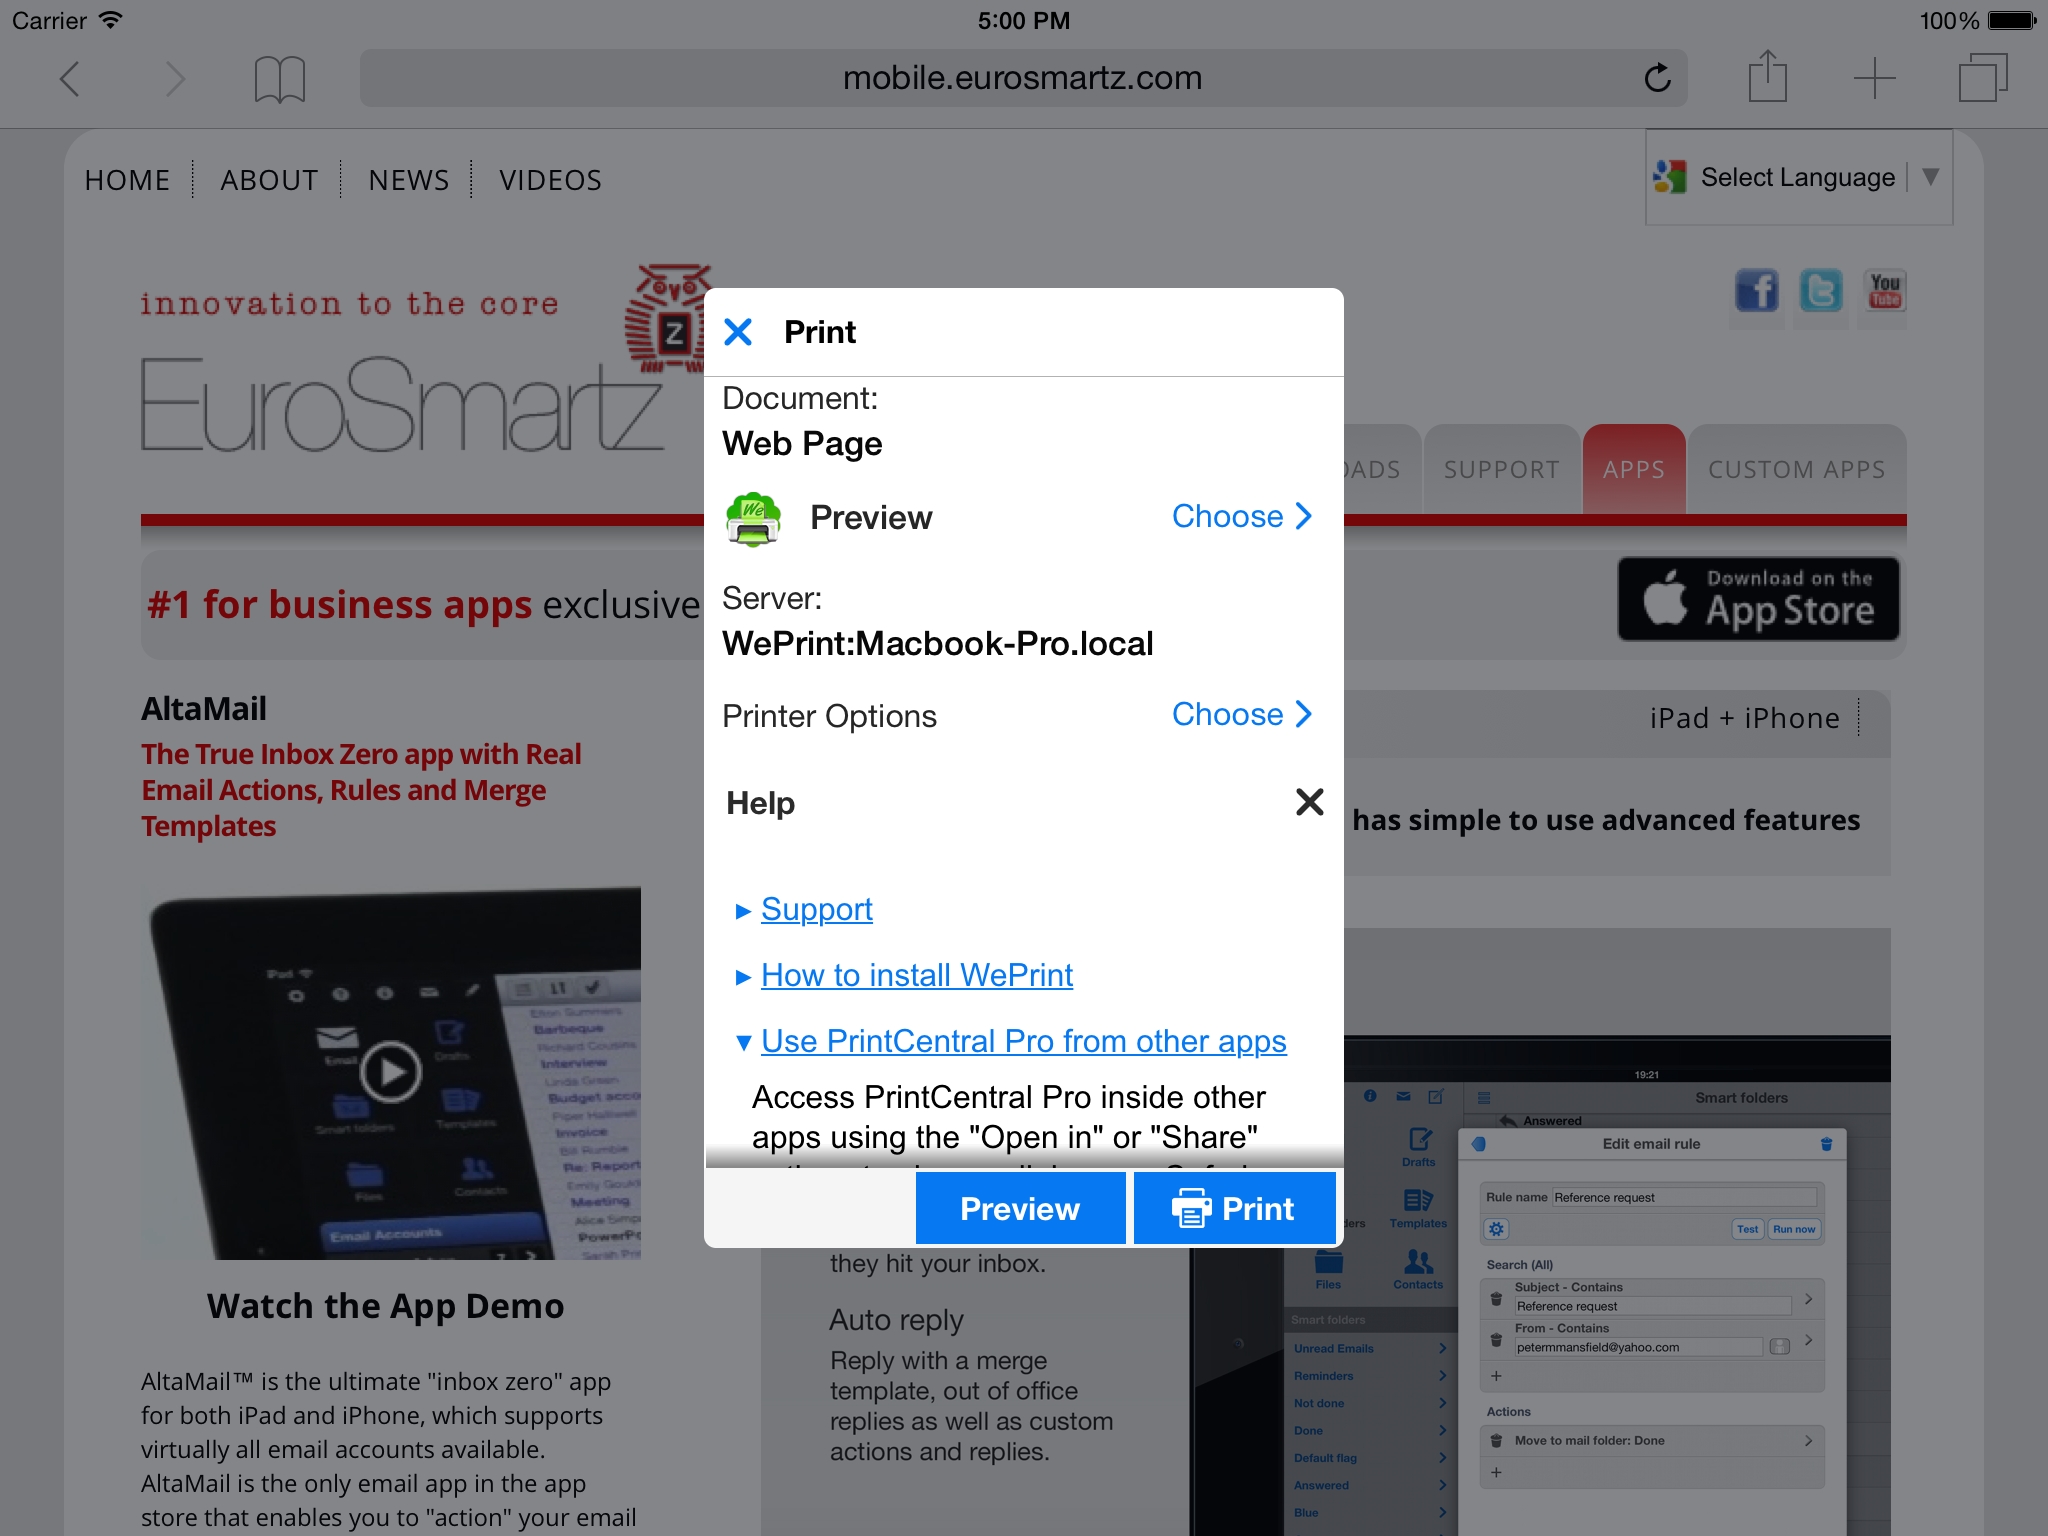Click the PrintCentral Pro Preview icon
This screenshot has width=2048, height=1536.
tap(755, 518)
